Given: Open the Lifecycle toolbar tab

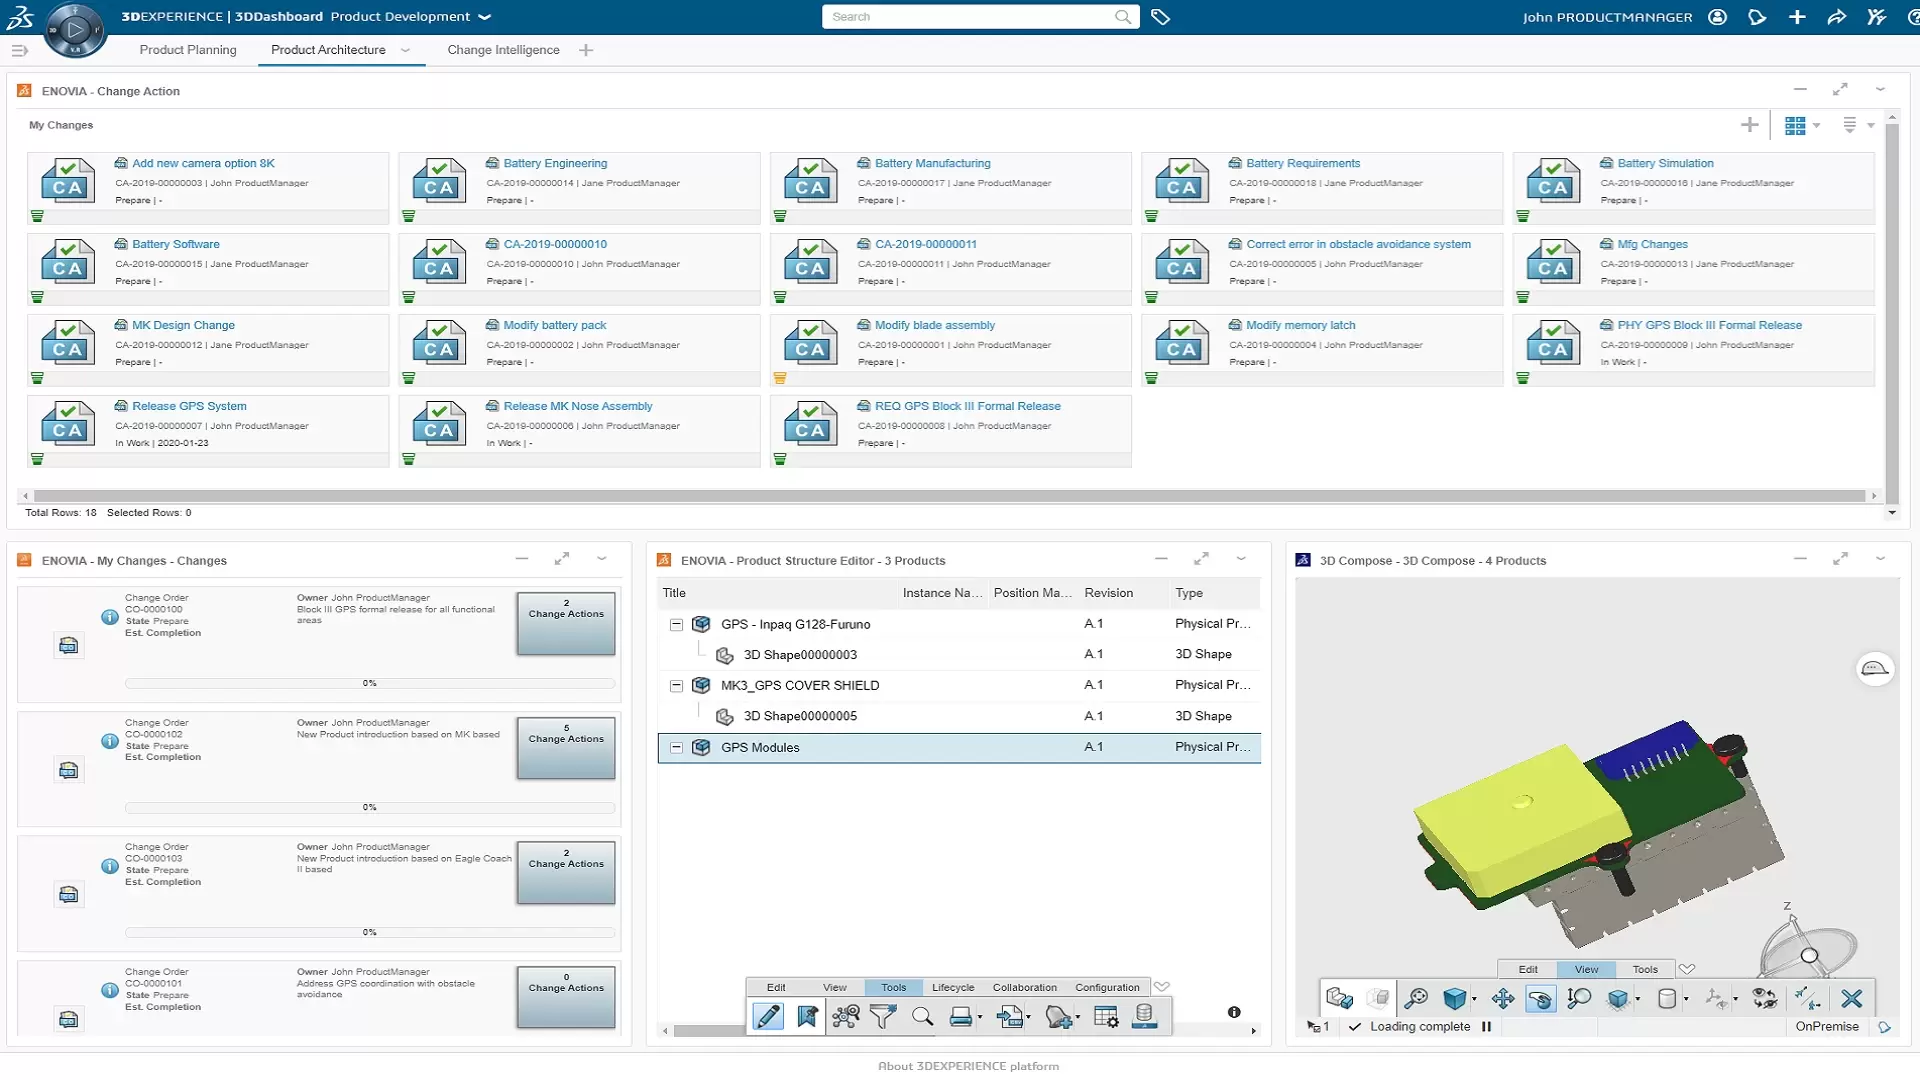Looking at the screenshot, I should (952, 987).
